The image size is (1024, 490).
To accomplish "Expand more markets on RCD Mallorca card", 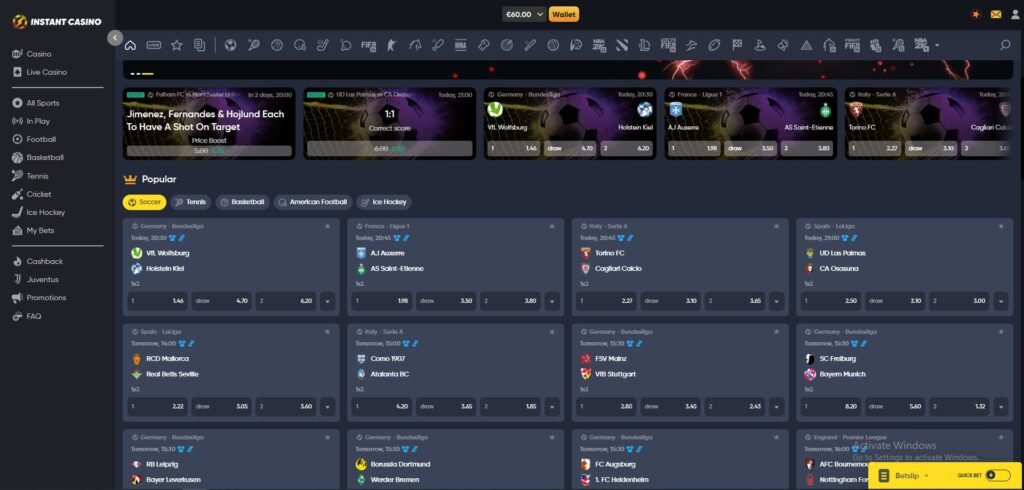I will [327, 406].
